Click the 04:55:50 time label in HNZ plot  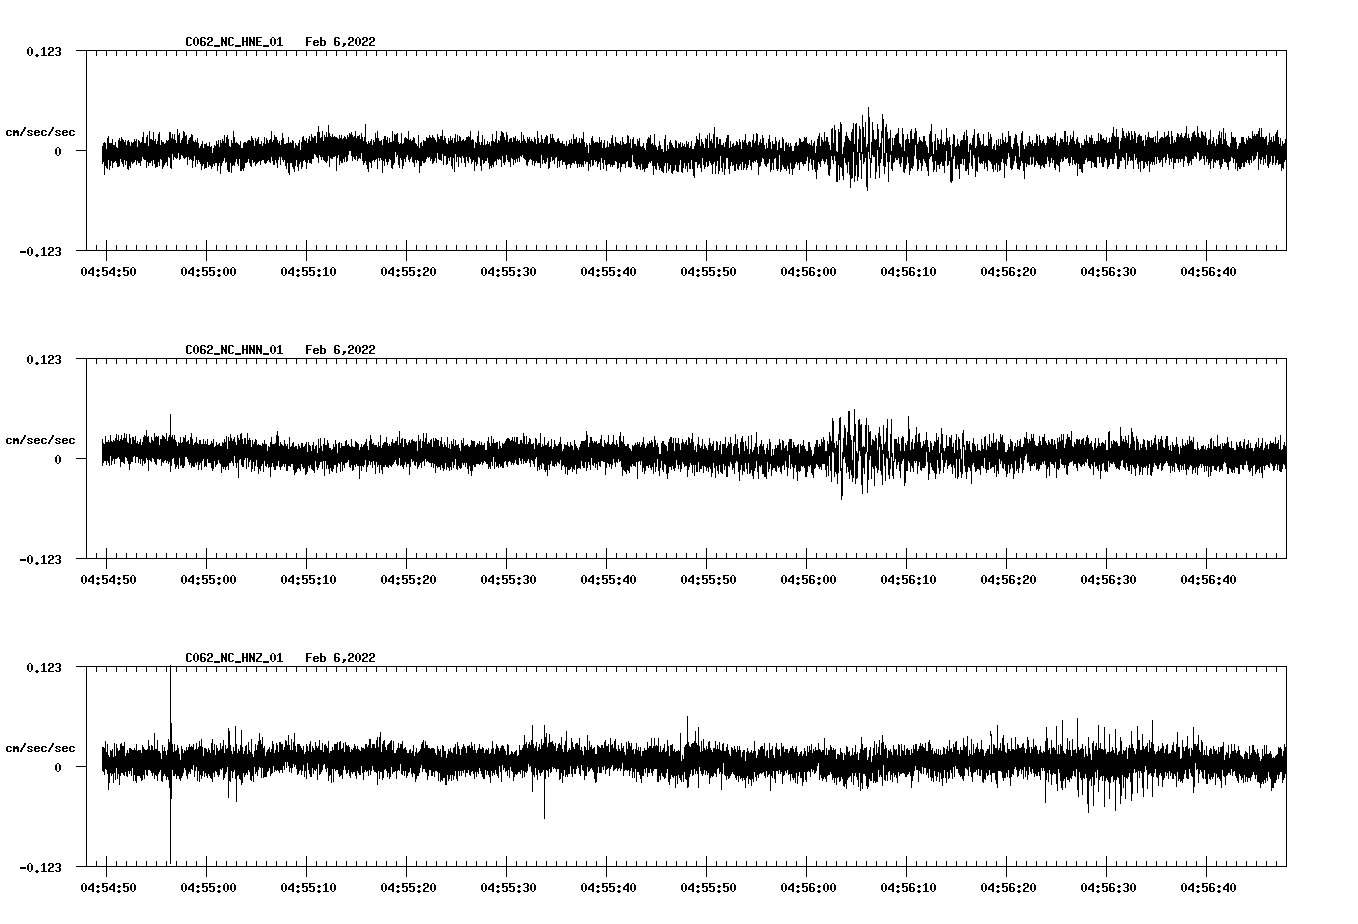click(708, 887)
